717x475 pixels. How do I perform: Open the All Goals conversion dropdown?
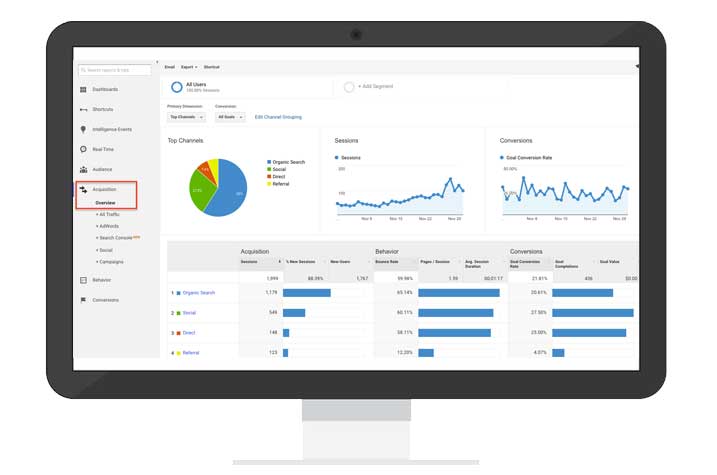click(230, 117)
